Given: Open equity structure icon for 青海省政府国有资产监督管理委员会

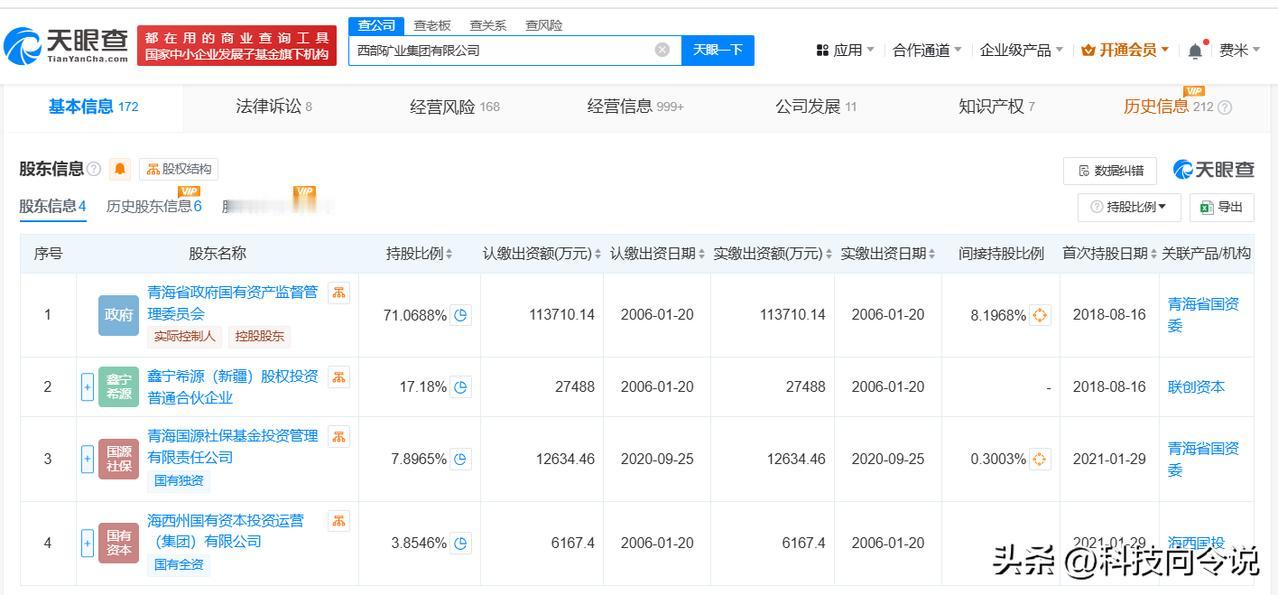Looking at the screenshot, I should click(339, 292).
